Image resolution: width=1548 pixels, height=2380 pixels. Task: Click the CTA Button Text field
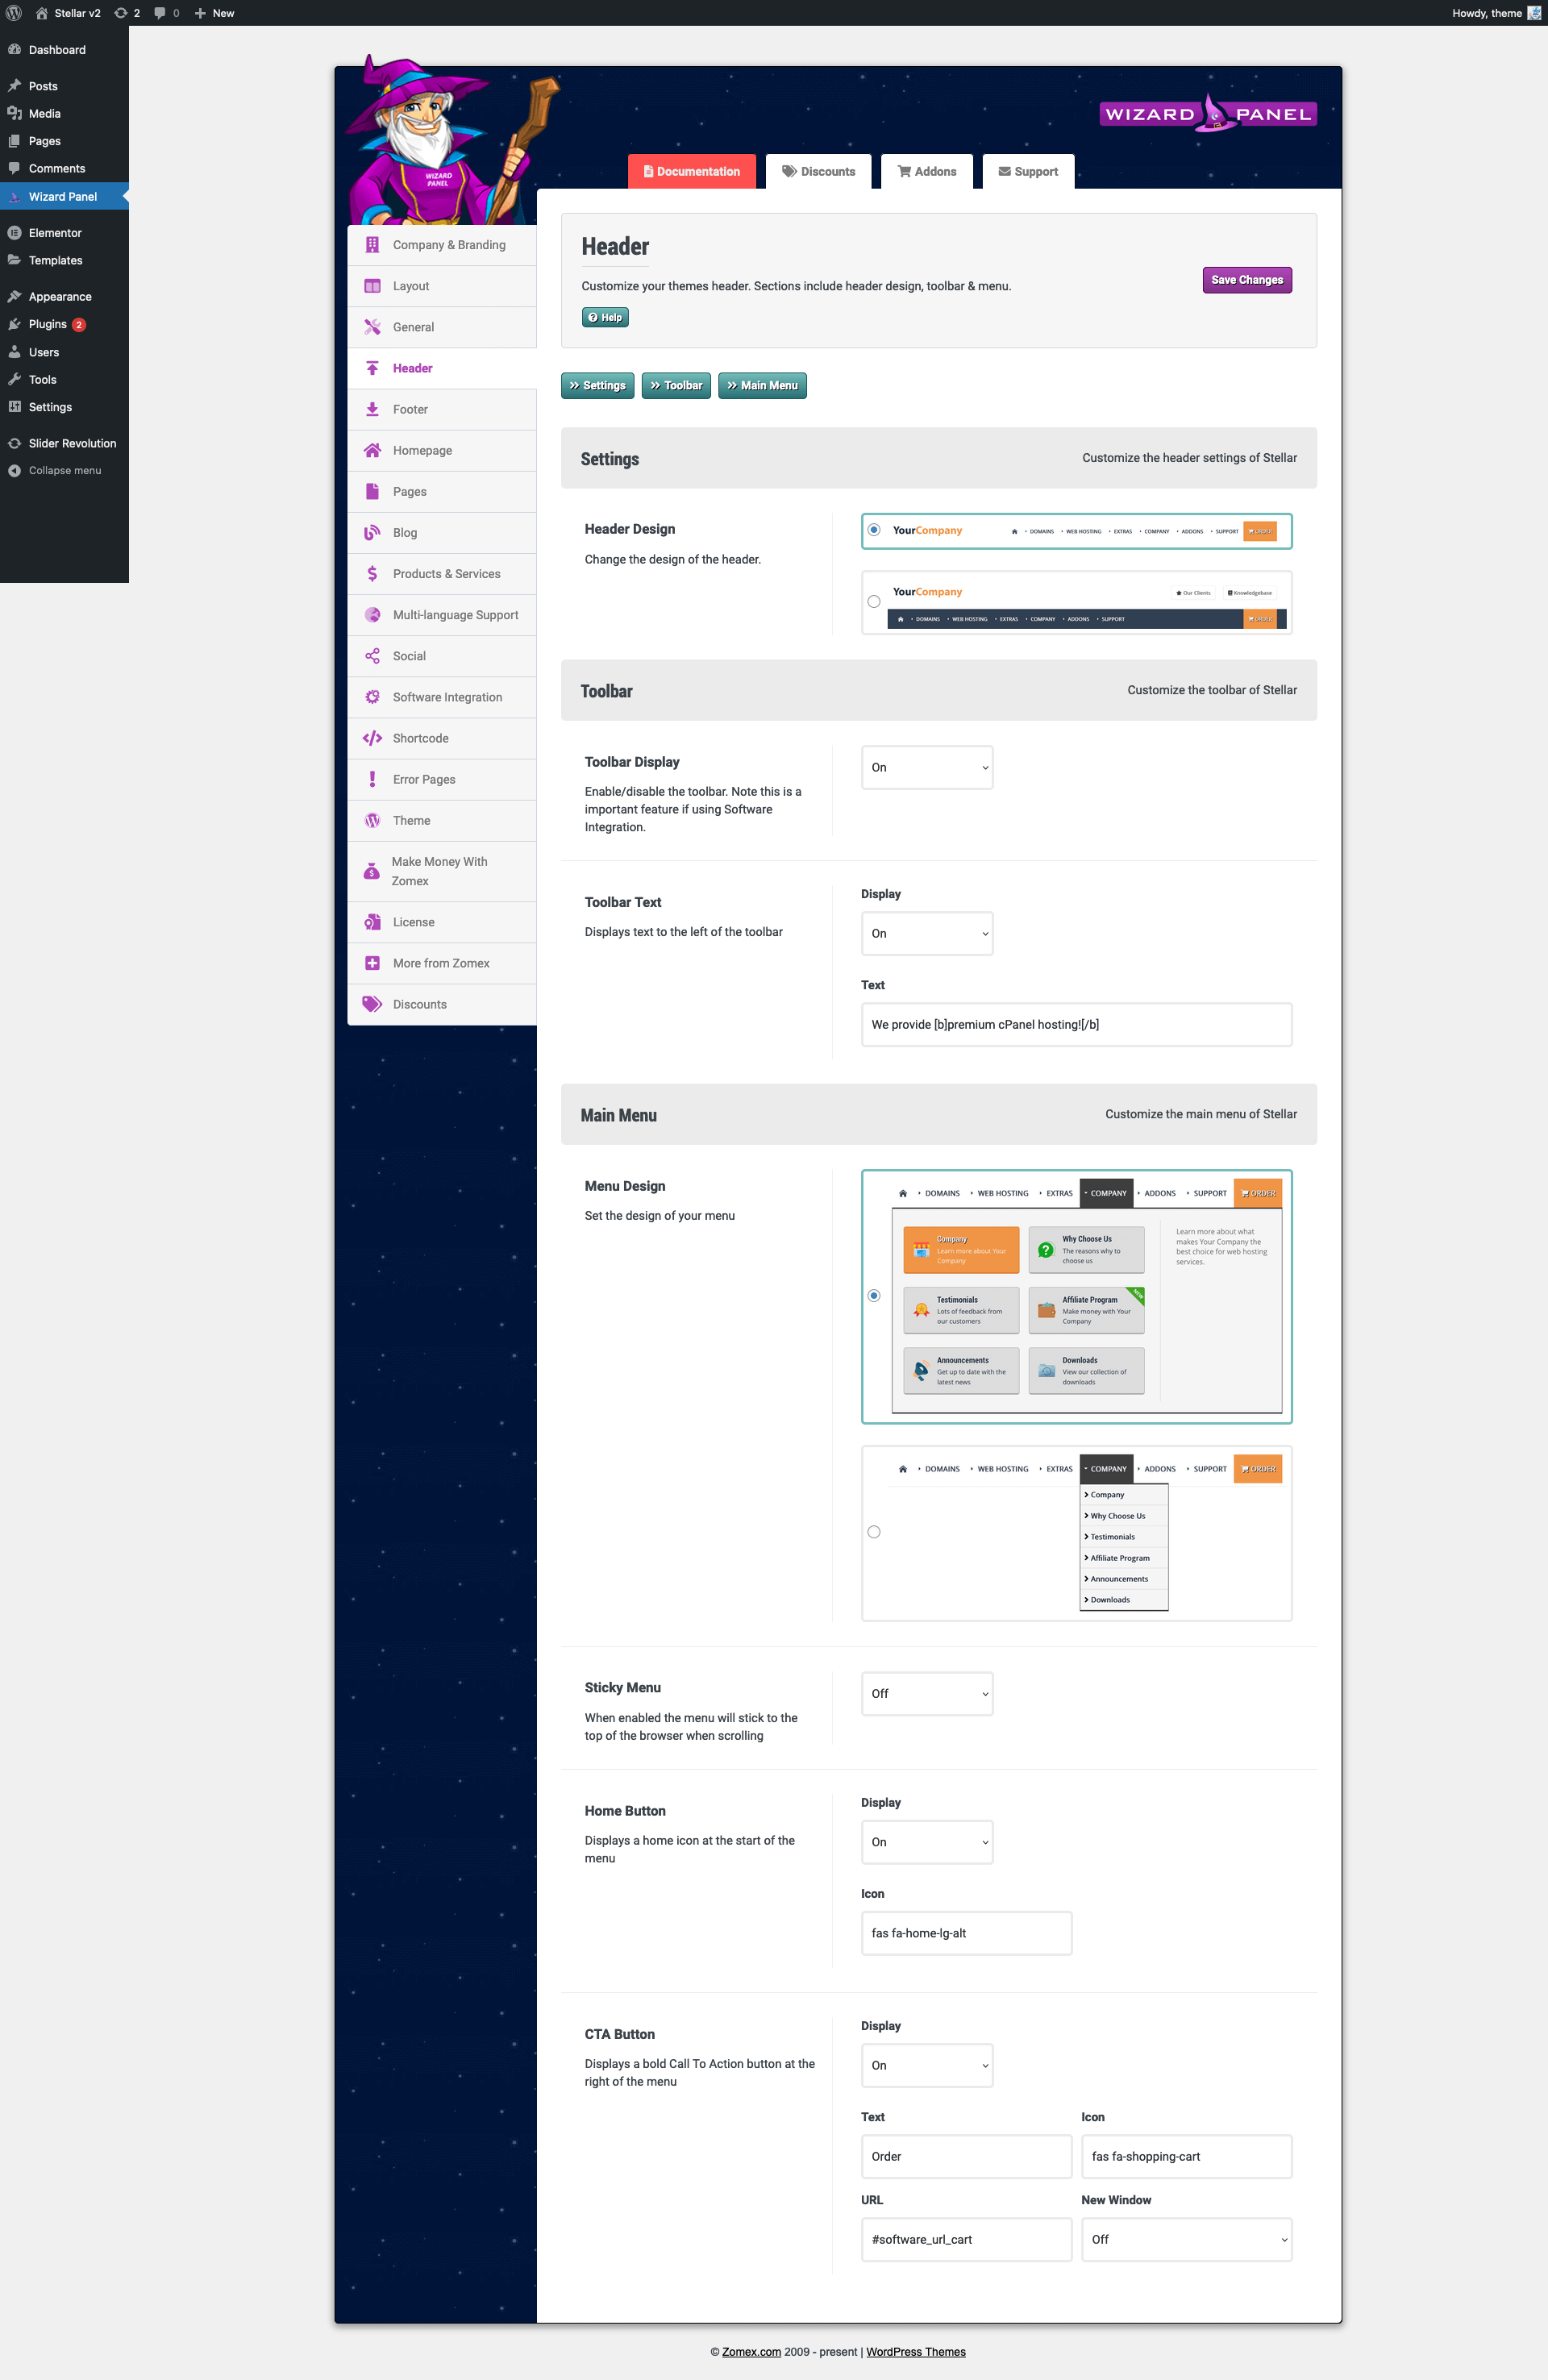point(966,2156)
